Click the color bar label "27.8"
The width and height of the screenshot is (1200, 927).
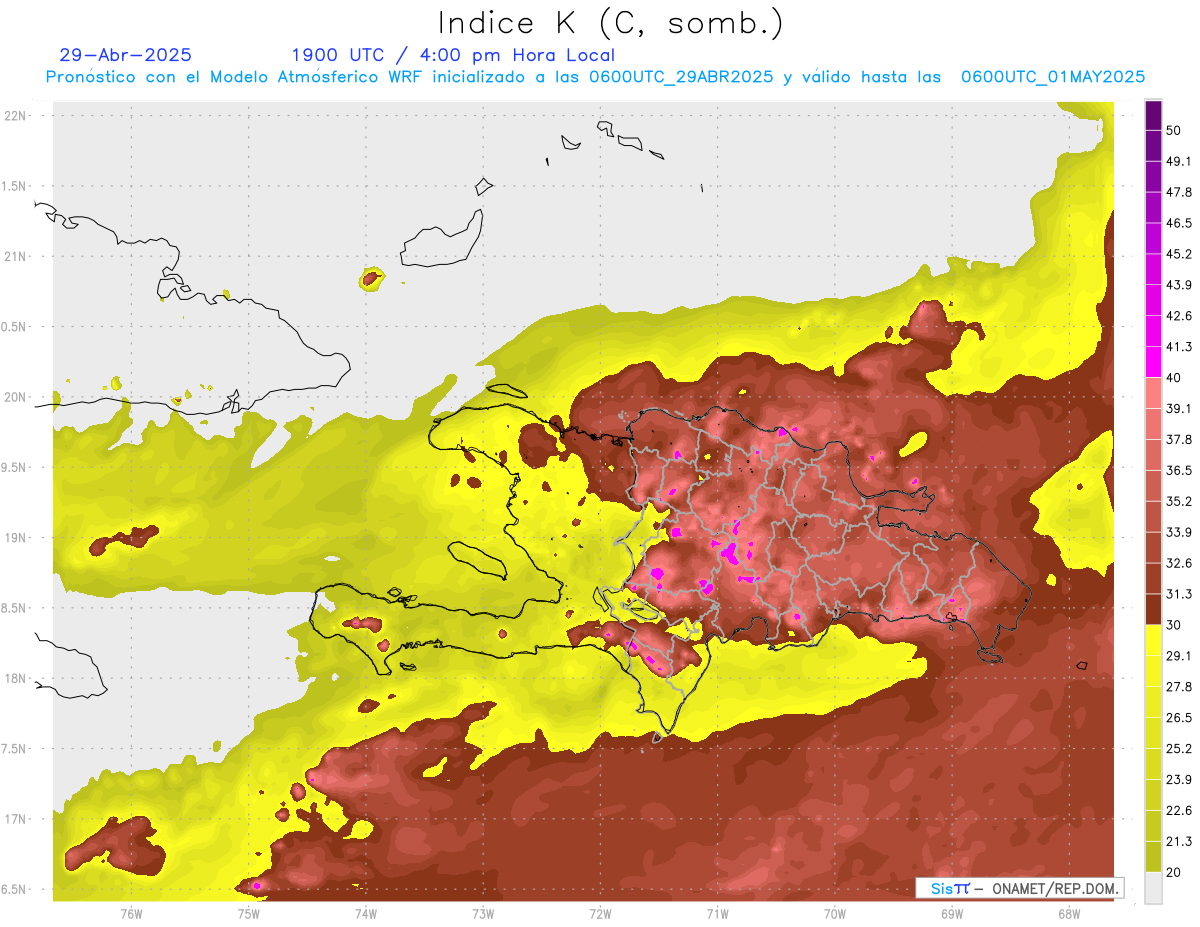pos(1179,687)
